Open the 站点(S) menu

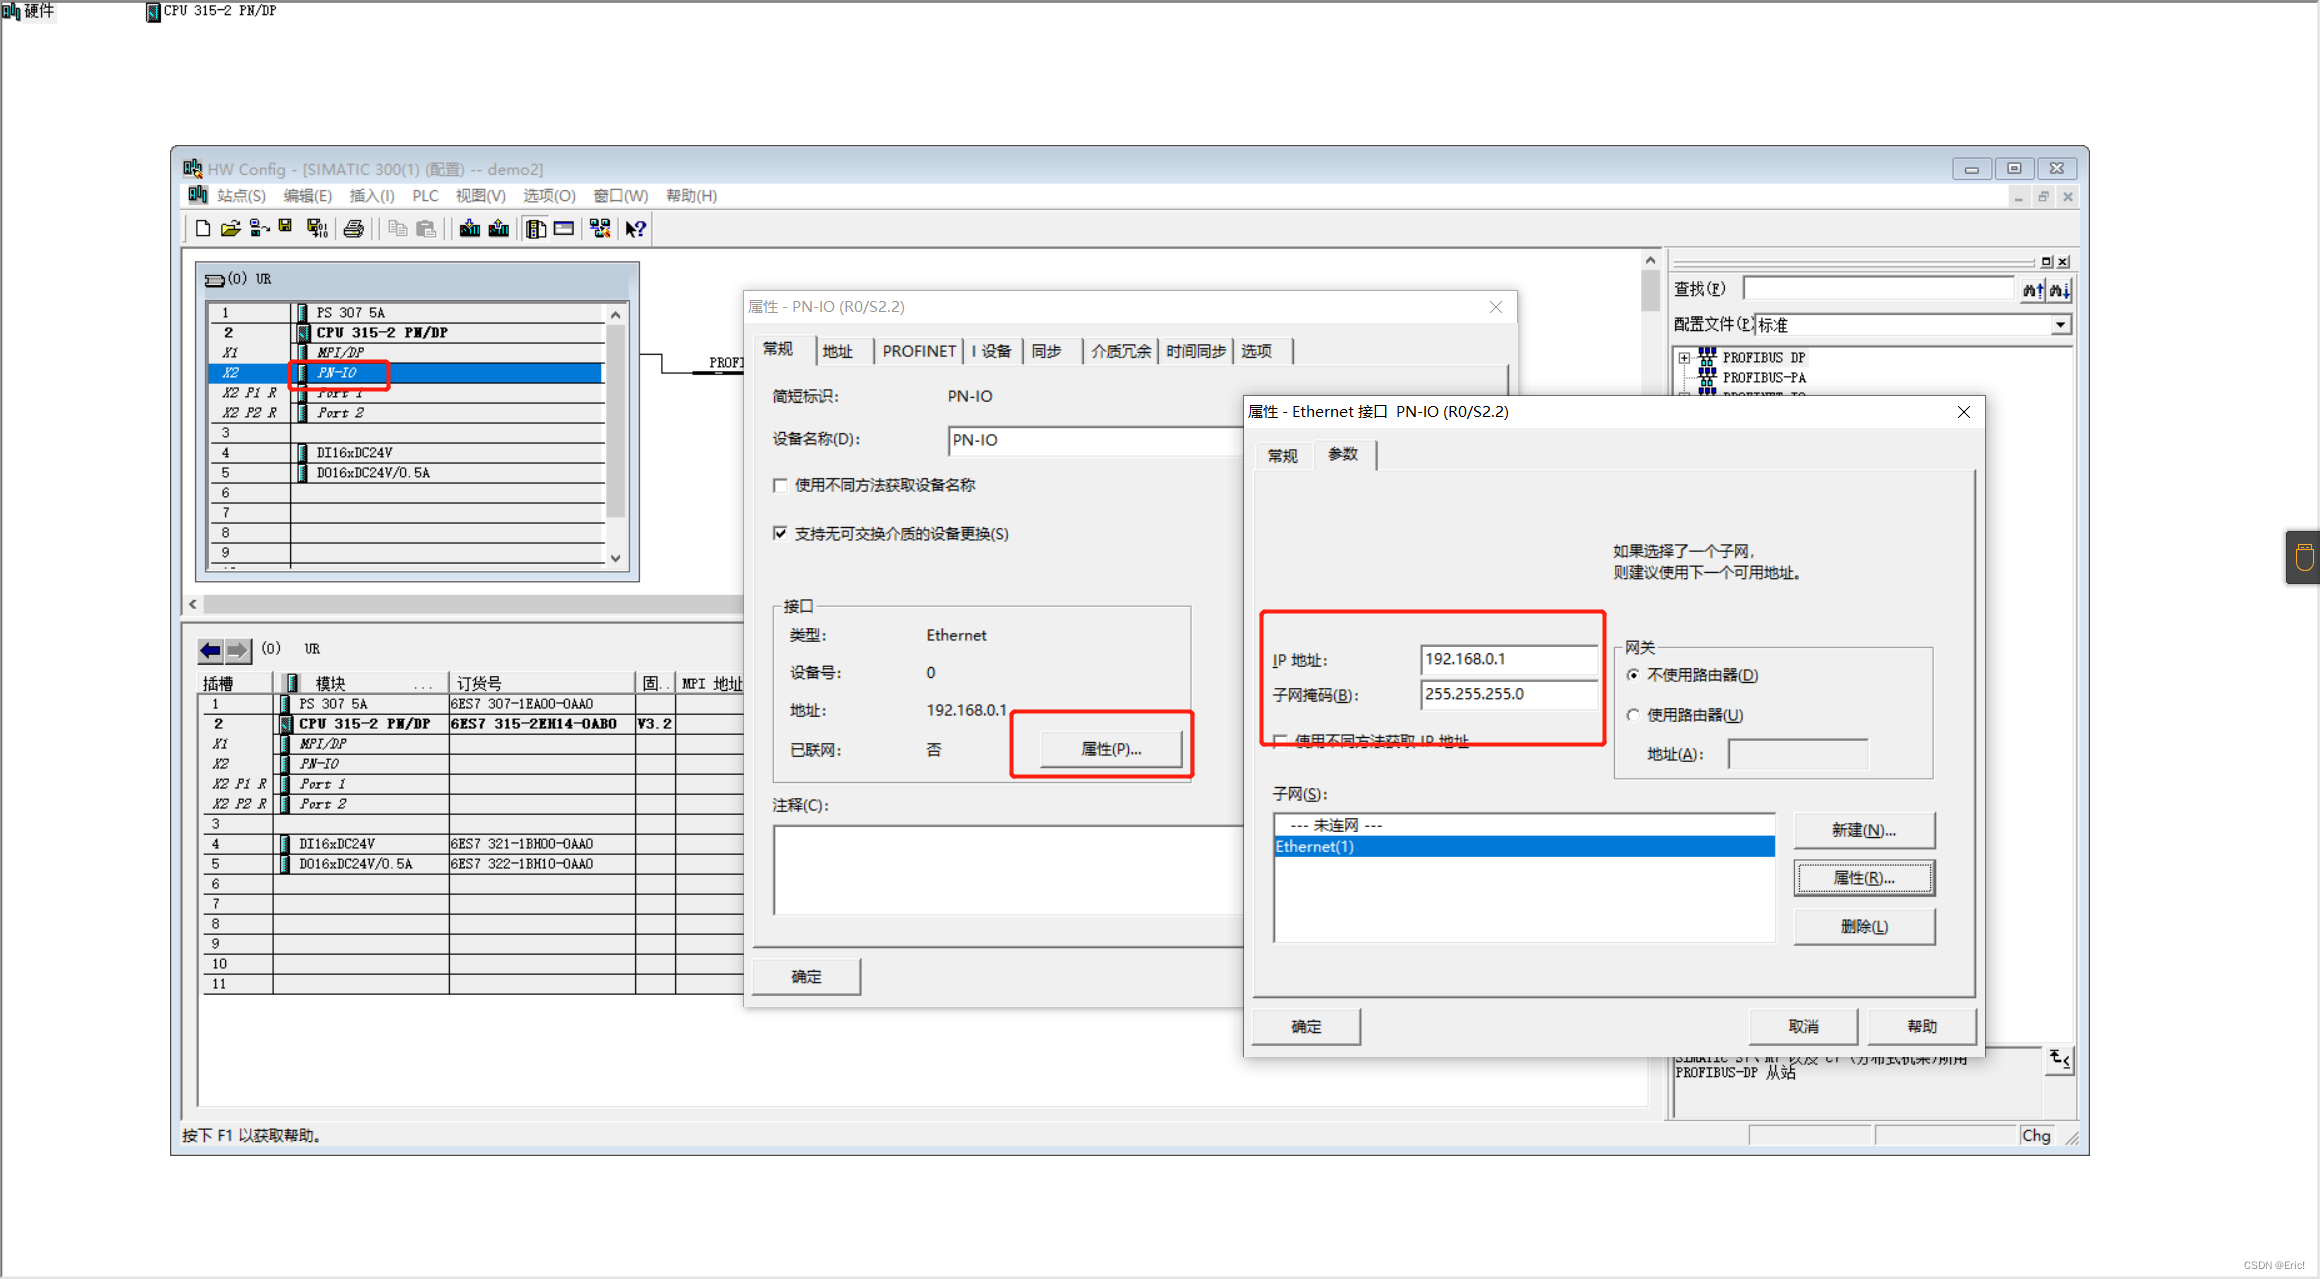241,196
